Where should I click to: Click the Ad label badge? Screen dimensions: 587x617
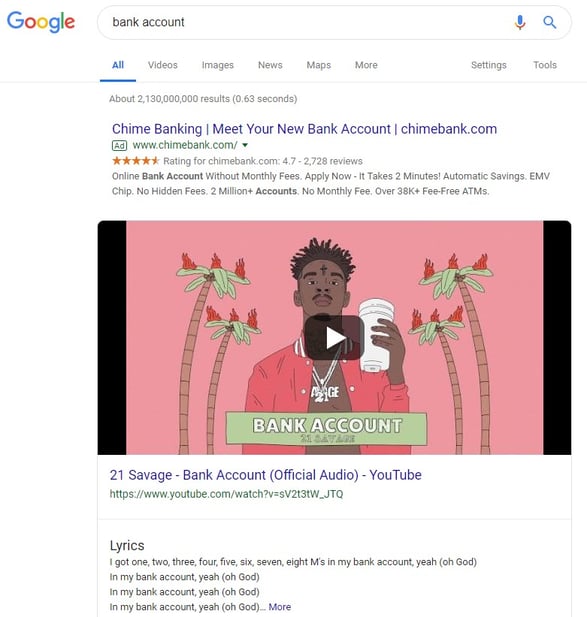tap(120, 146)
